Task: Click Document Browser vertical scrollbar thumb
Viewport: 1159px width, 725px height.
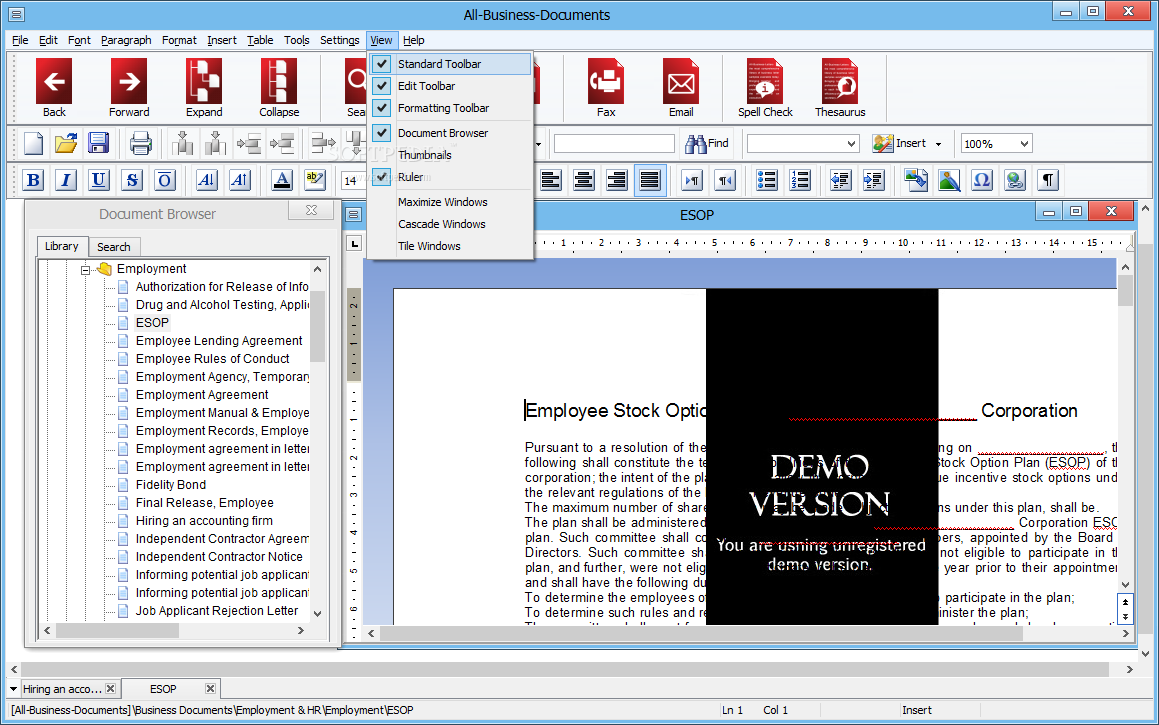Action: 317,325
